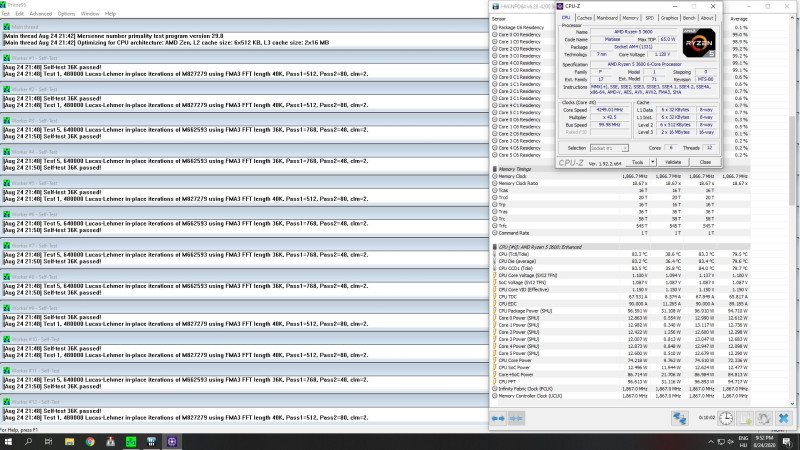Open the Windows Start menu
800x450 pixels.
[x=8, y=442]
